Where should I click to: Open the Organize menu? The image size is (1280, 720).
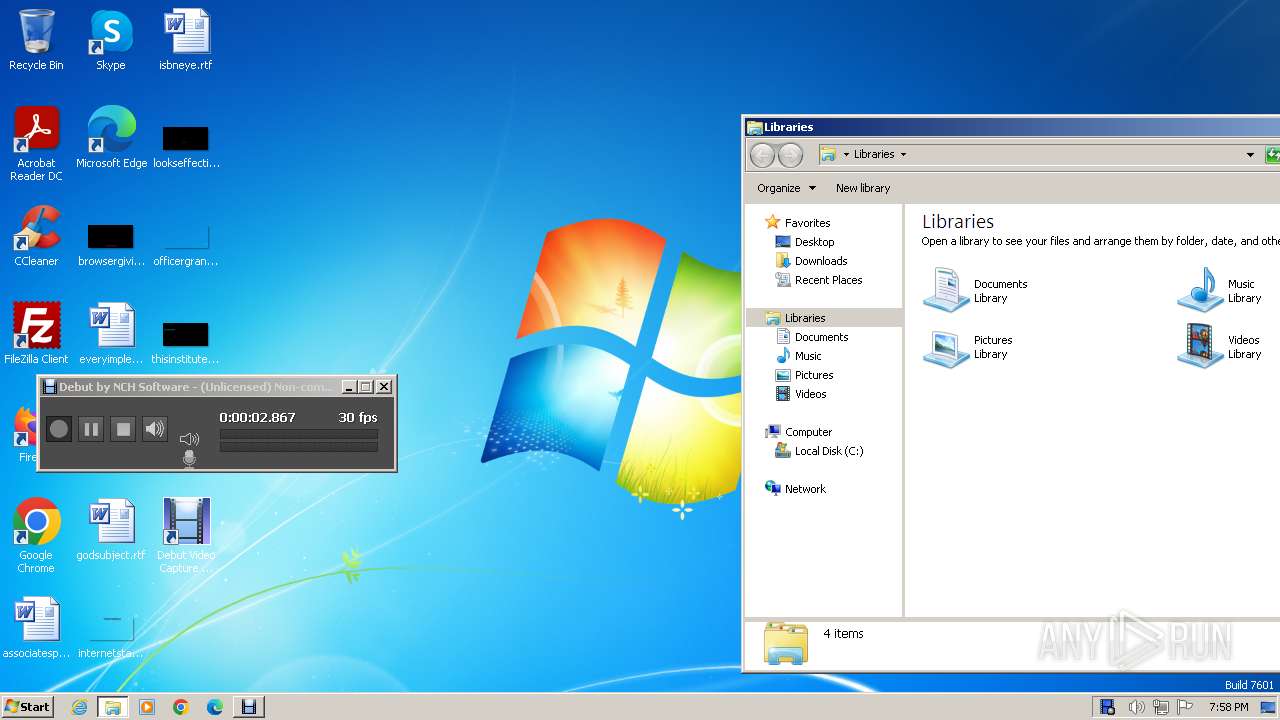pos(786,188)
